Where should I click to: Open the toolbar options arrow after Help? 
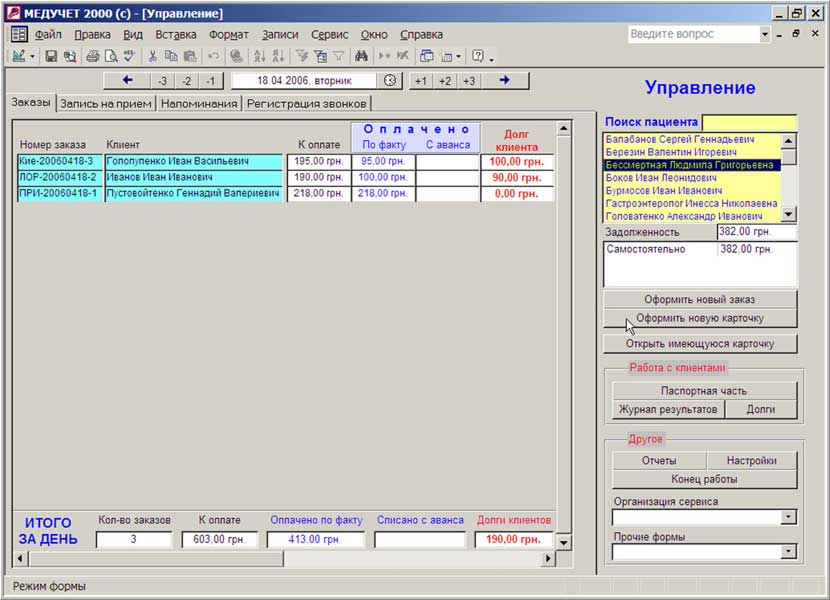point(491,58)
